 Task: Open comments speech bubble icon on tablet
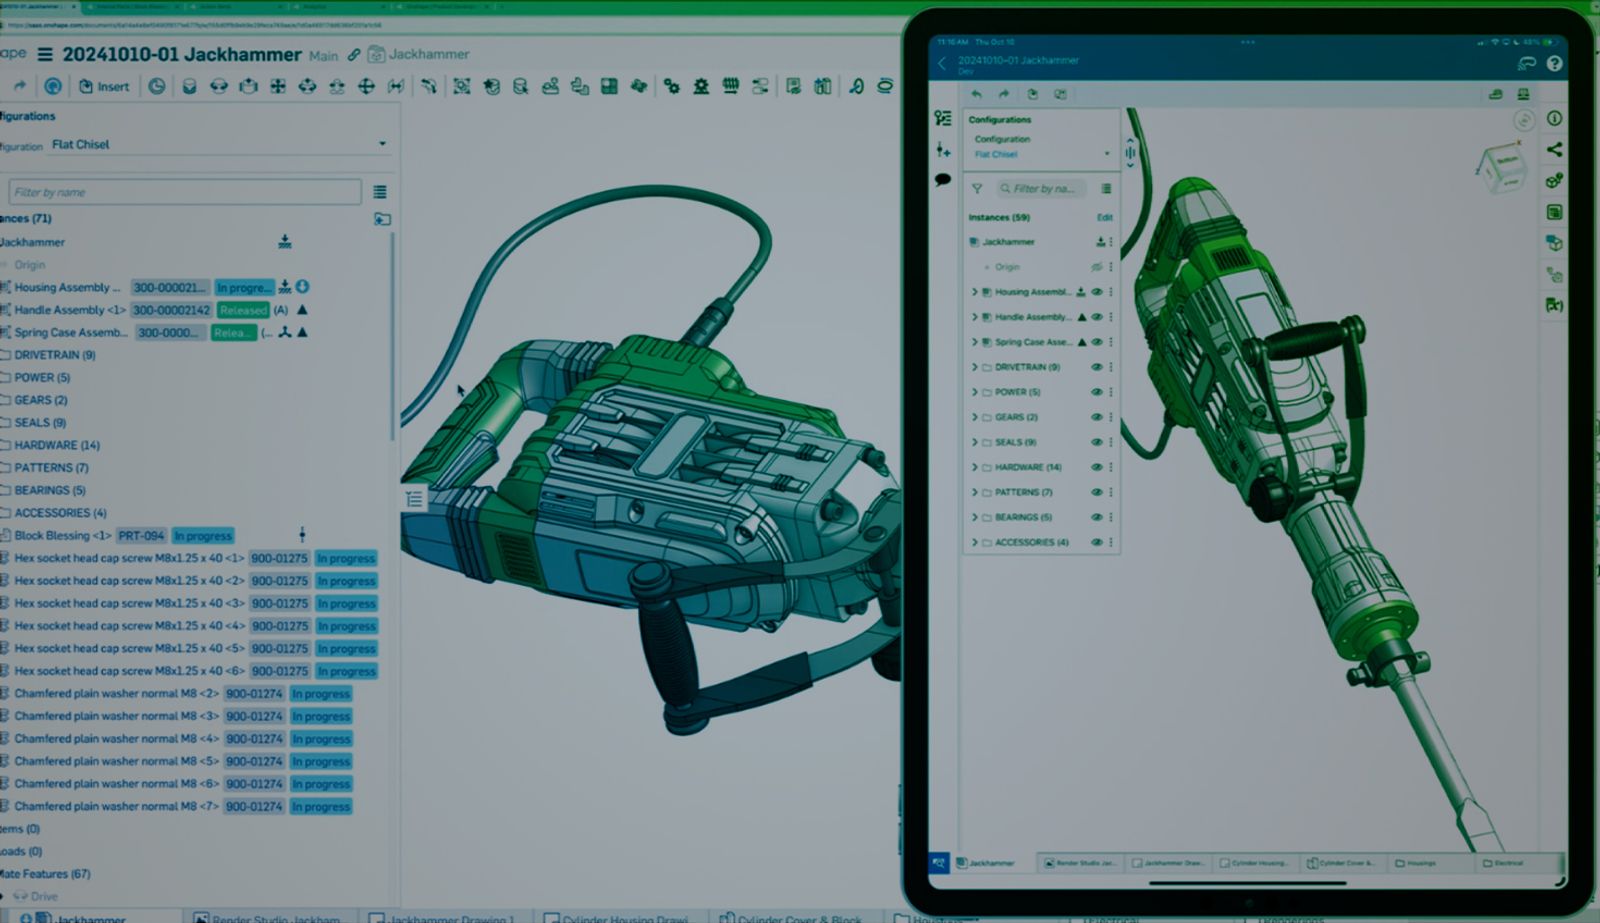pyautogui.click(x=942, y=180)
